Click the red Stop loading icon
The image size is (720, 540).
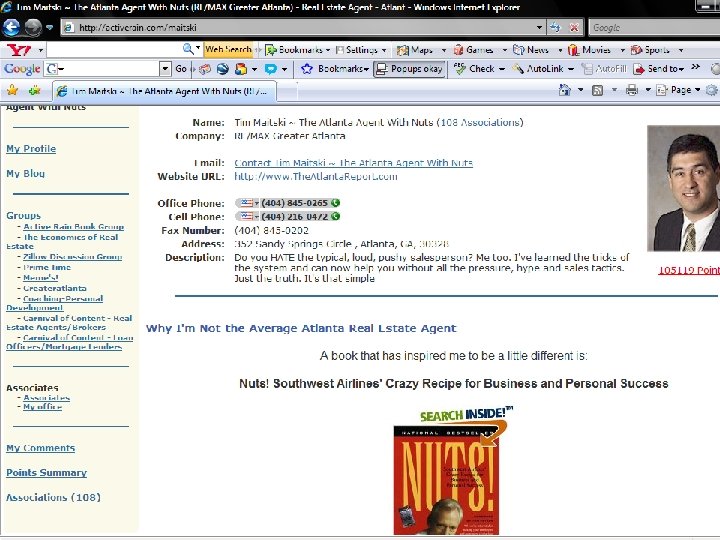click(574, 28)
